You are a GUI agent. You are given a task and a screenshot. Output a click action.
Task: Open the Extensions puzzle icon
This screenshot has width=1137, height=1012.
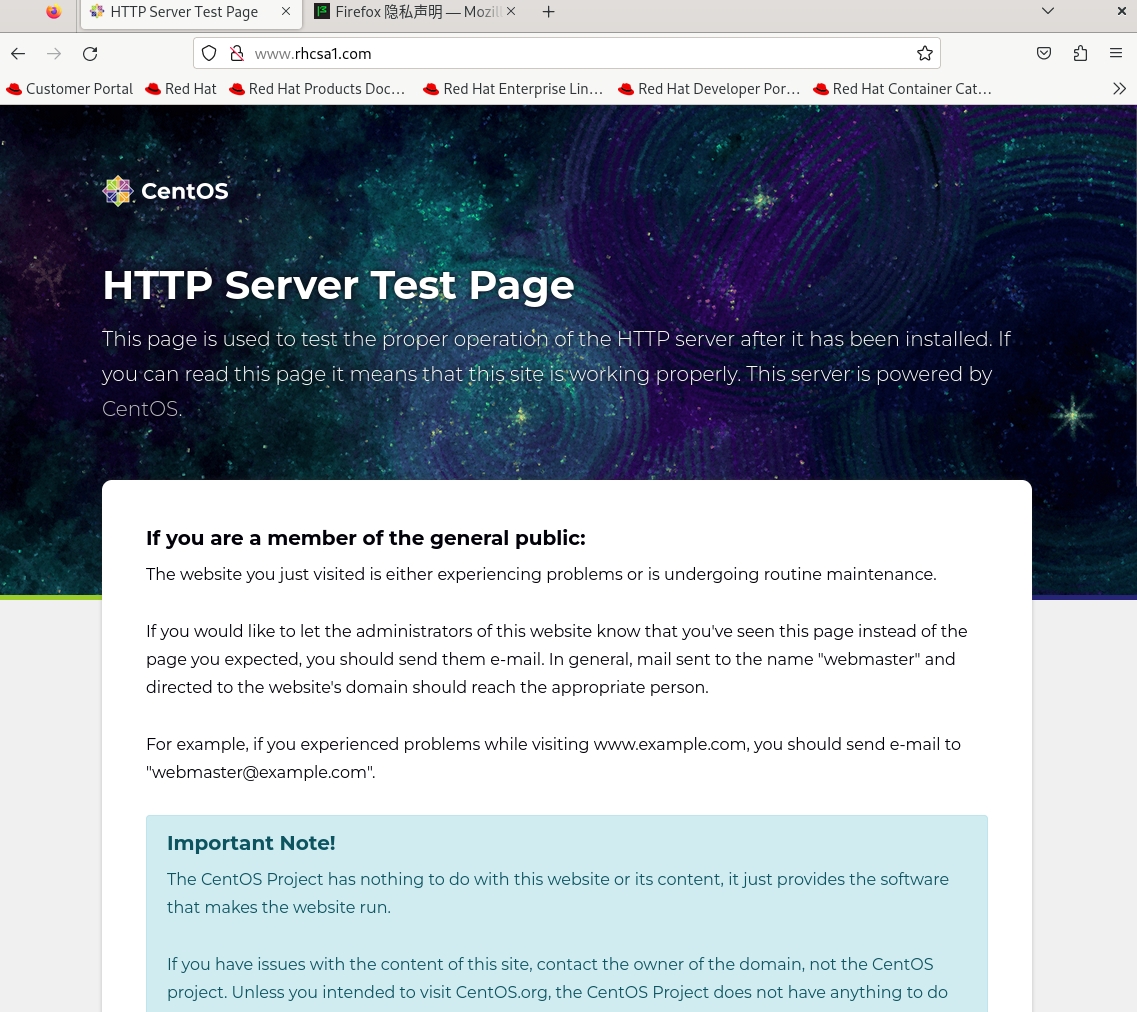[x=1080, y=53]
